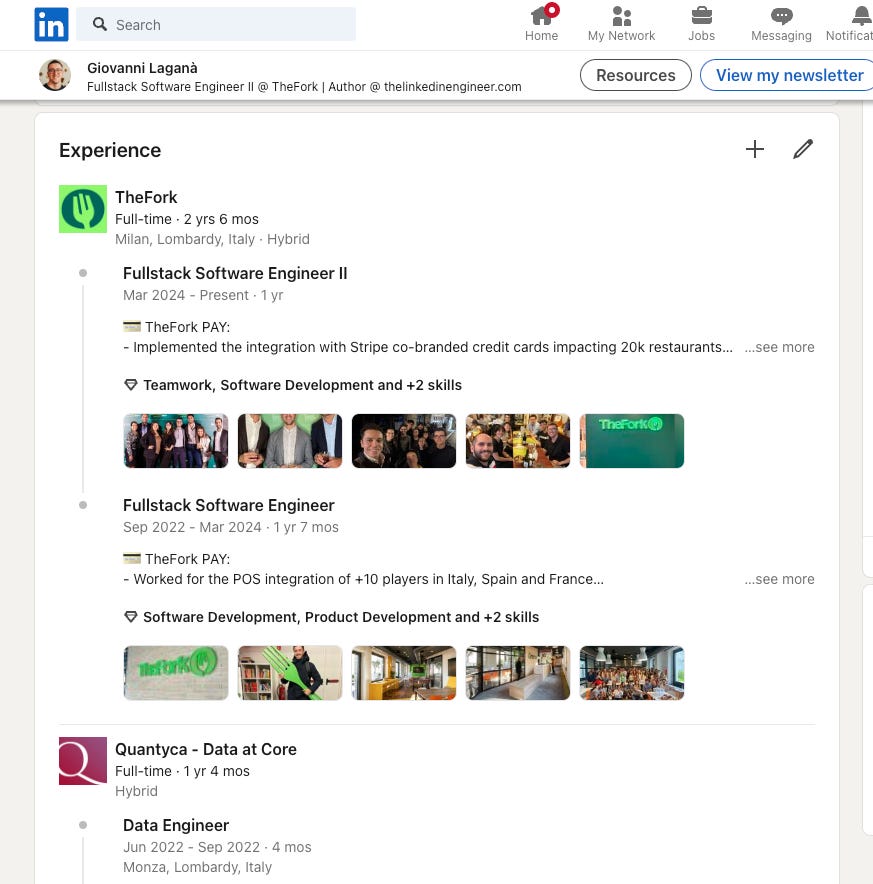Open Teamwork, Software Development skills link
The image size is (873, 884).
302,385
